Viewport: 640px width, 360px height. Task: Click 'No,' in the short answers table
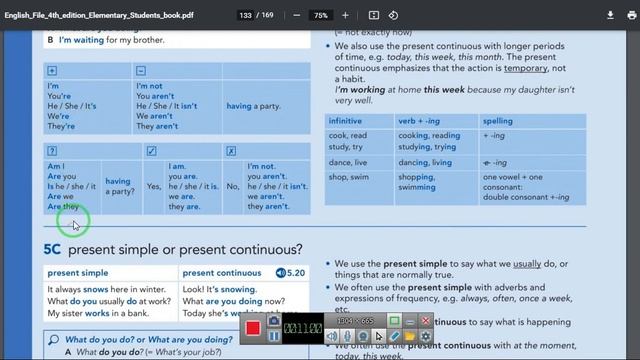(233, 186)
